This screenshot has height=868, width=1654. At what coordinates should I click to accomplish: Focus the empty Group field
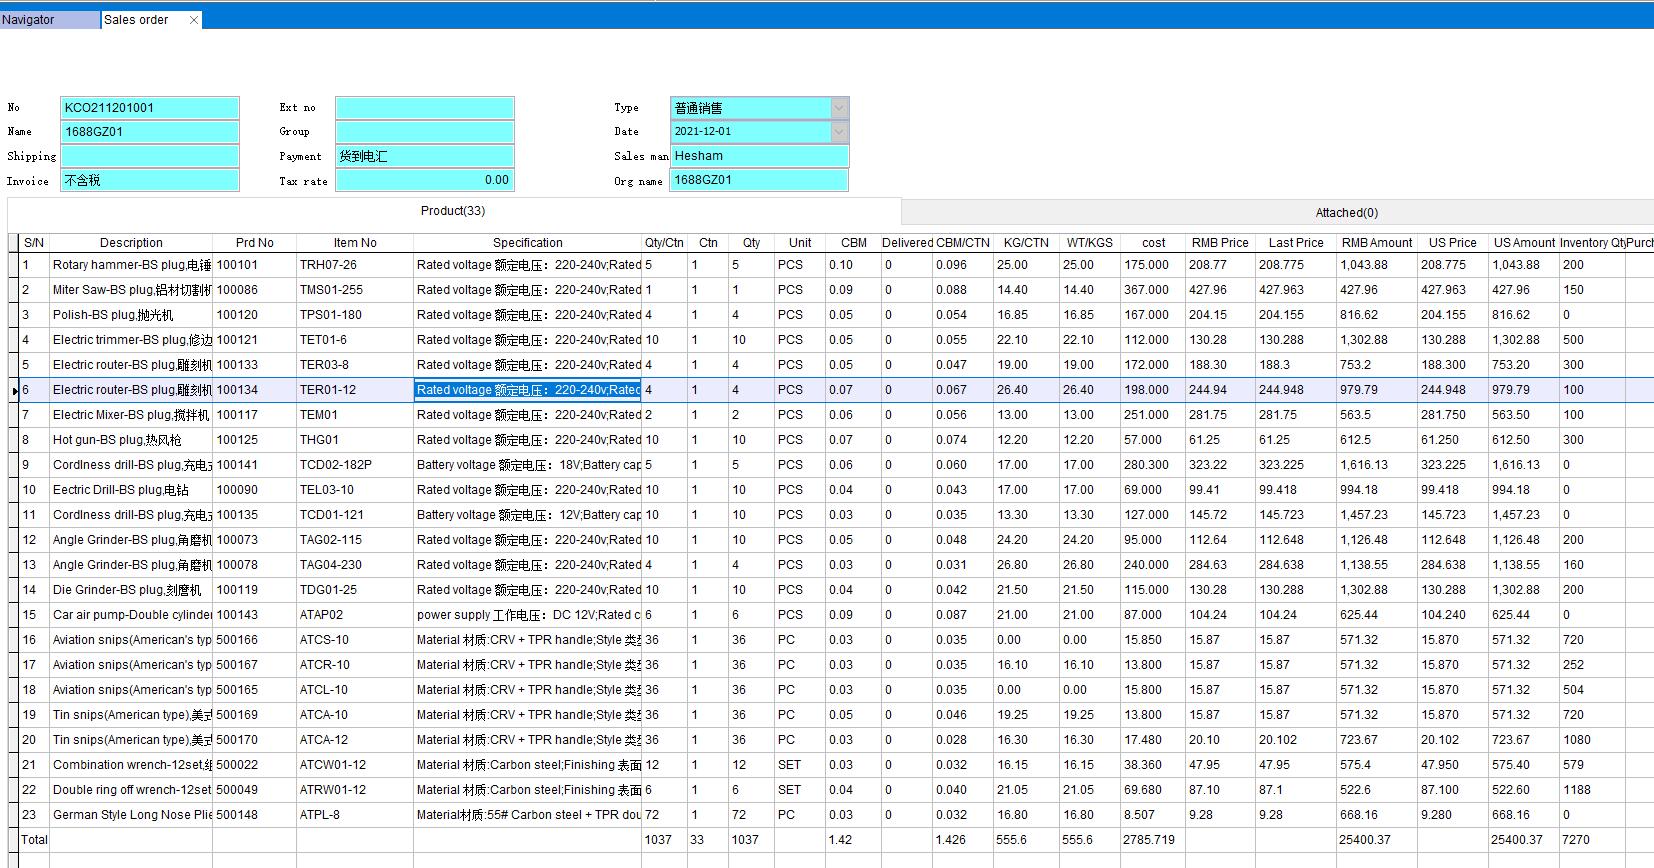click(424, 132)
